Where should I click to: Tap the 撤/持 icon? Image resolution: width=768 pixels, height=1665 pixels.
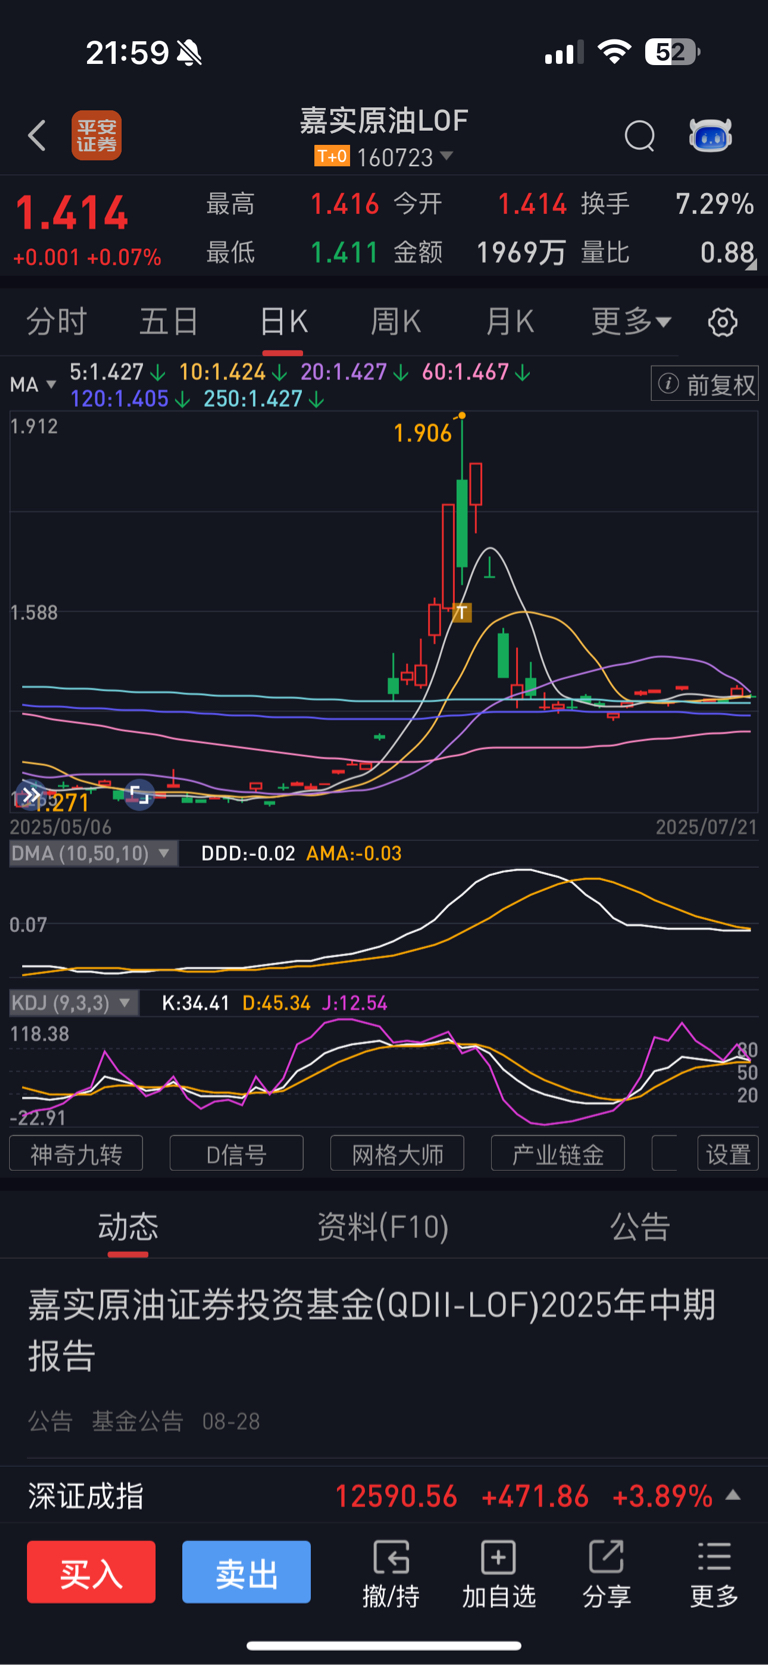tap(391, 1573)
